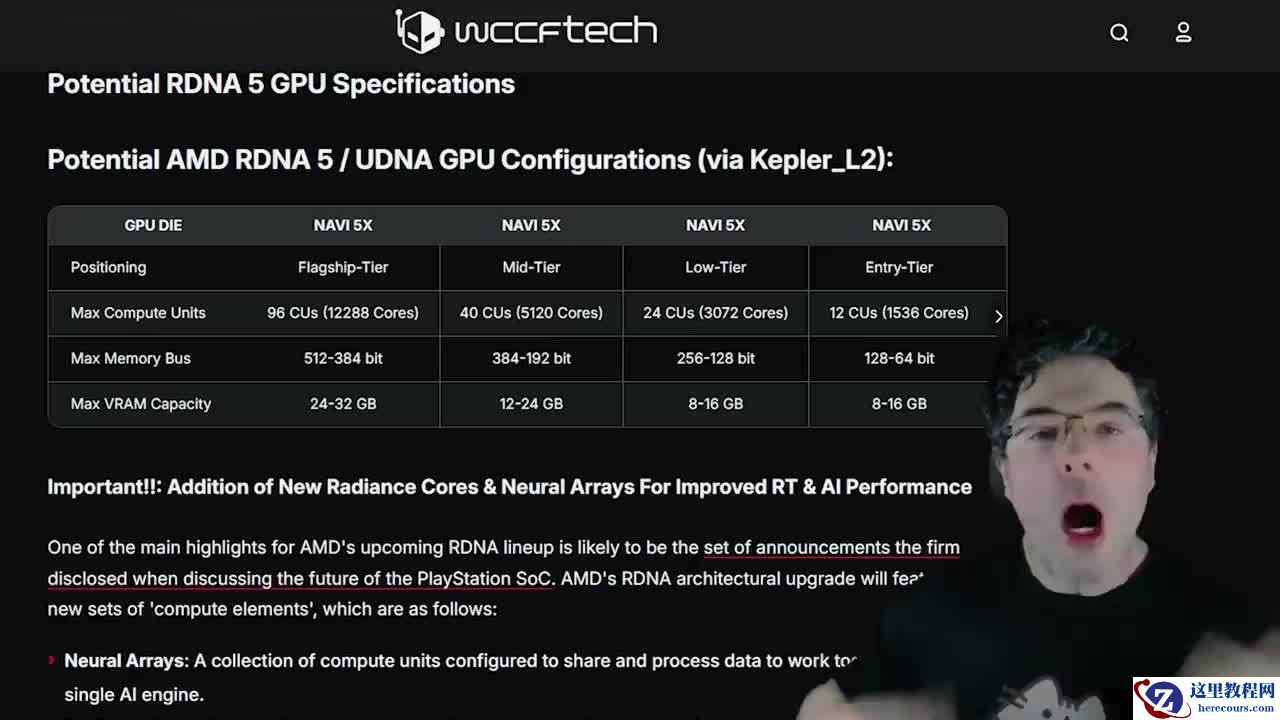Screen dimensions: 1280x720
Task: Click the 40 CUs (5120 Cores) cell
Action: coord(531,313)
